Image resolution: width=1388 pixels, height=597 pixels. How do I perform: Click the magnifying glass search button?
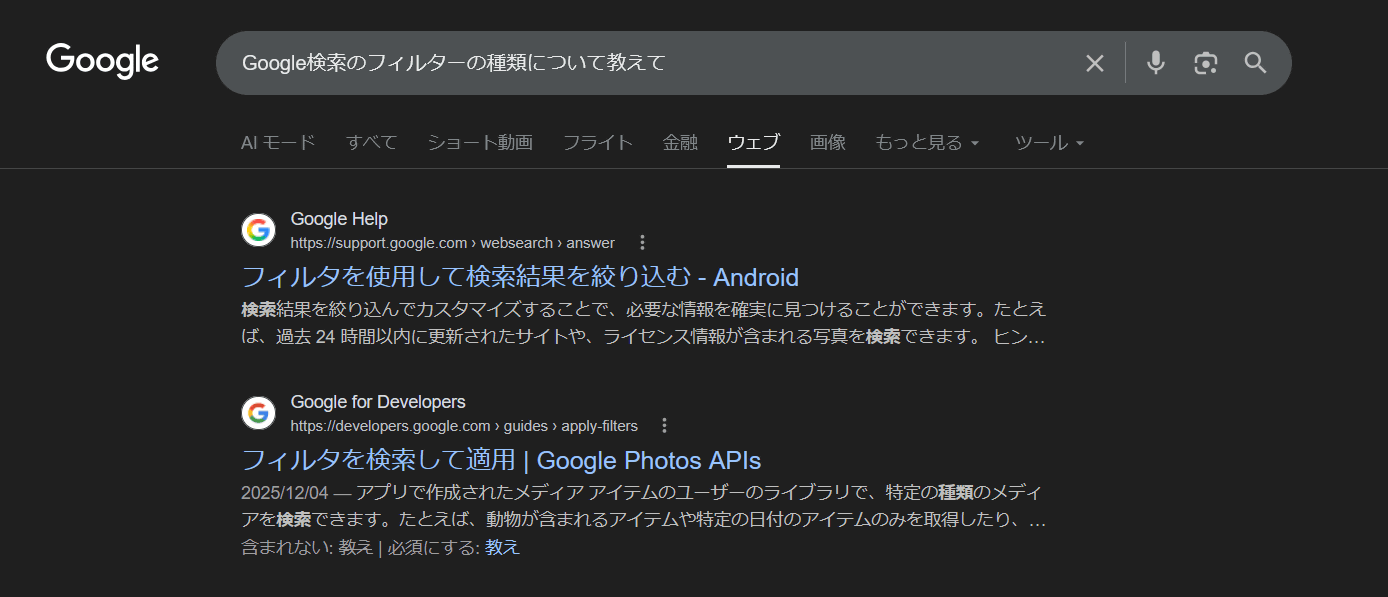tap(1255, 63)
